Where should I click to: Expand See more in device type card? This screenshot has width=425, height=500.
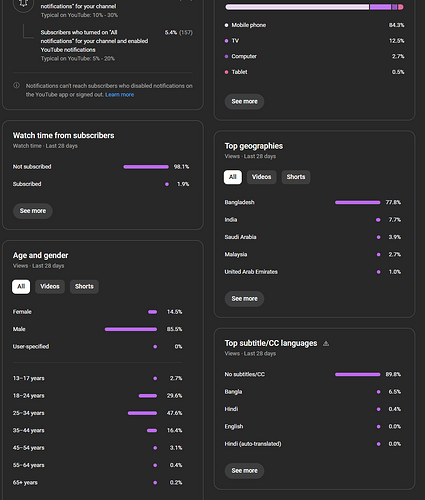point(244,101)
